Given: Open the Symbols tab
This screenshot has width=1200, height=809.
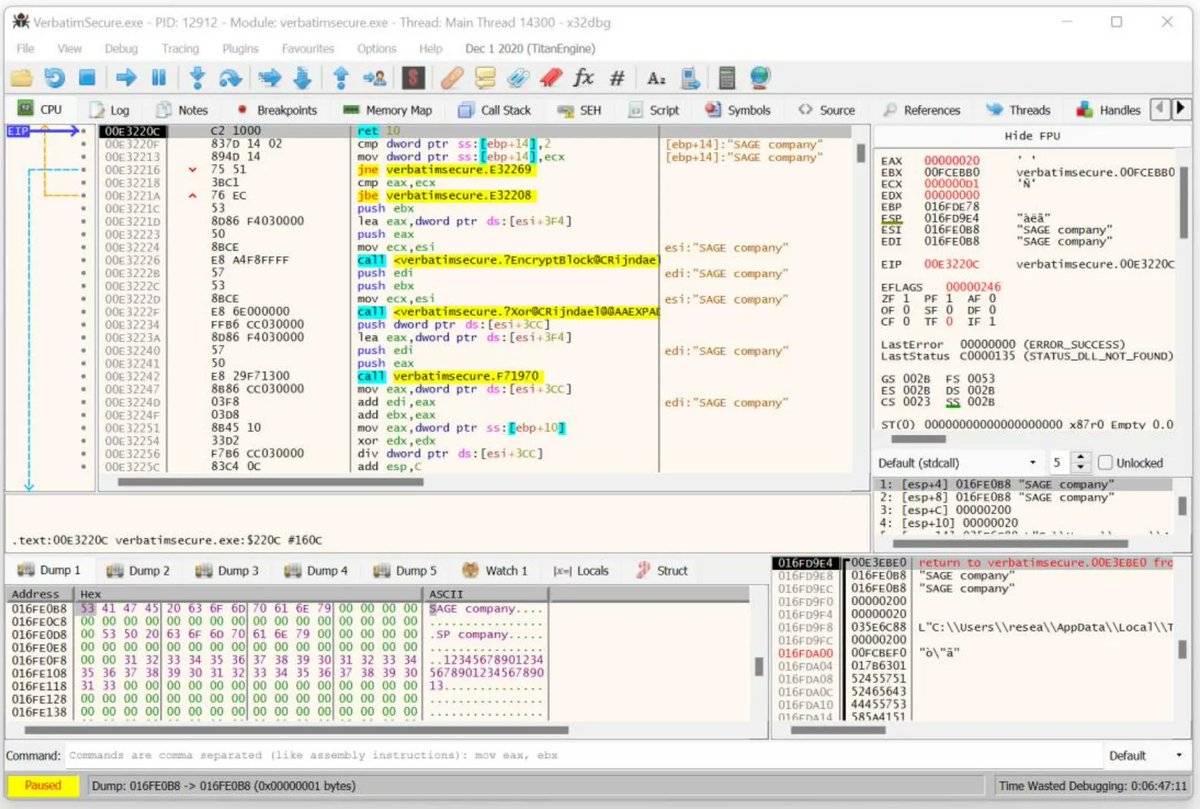Looking at the screenshot, I should (x=737, y=110).
